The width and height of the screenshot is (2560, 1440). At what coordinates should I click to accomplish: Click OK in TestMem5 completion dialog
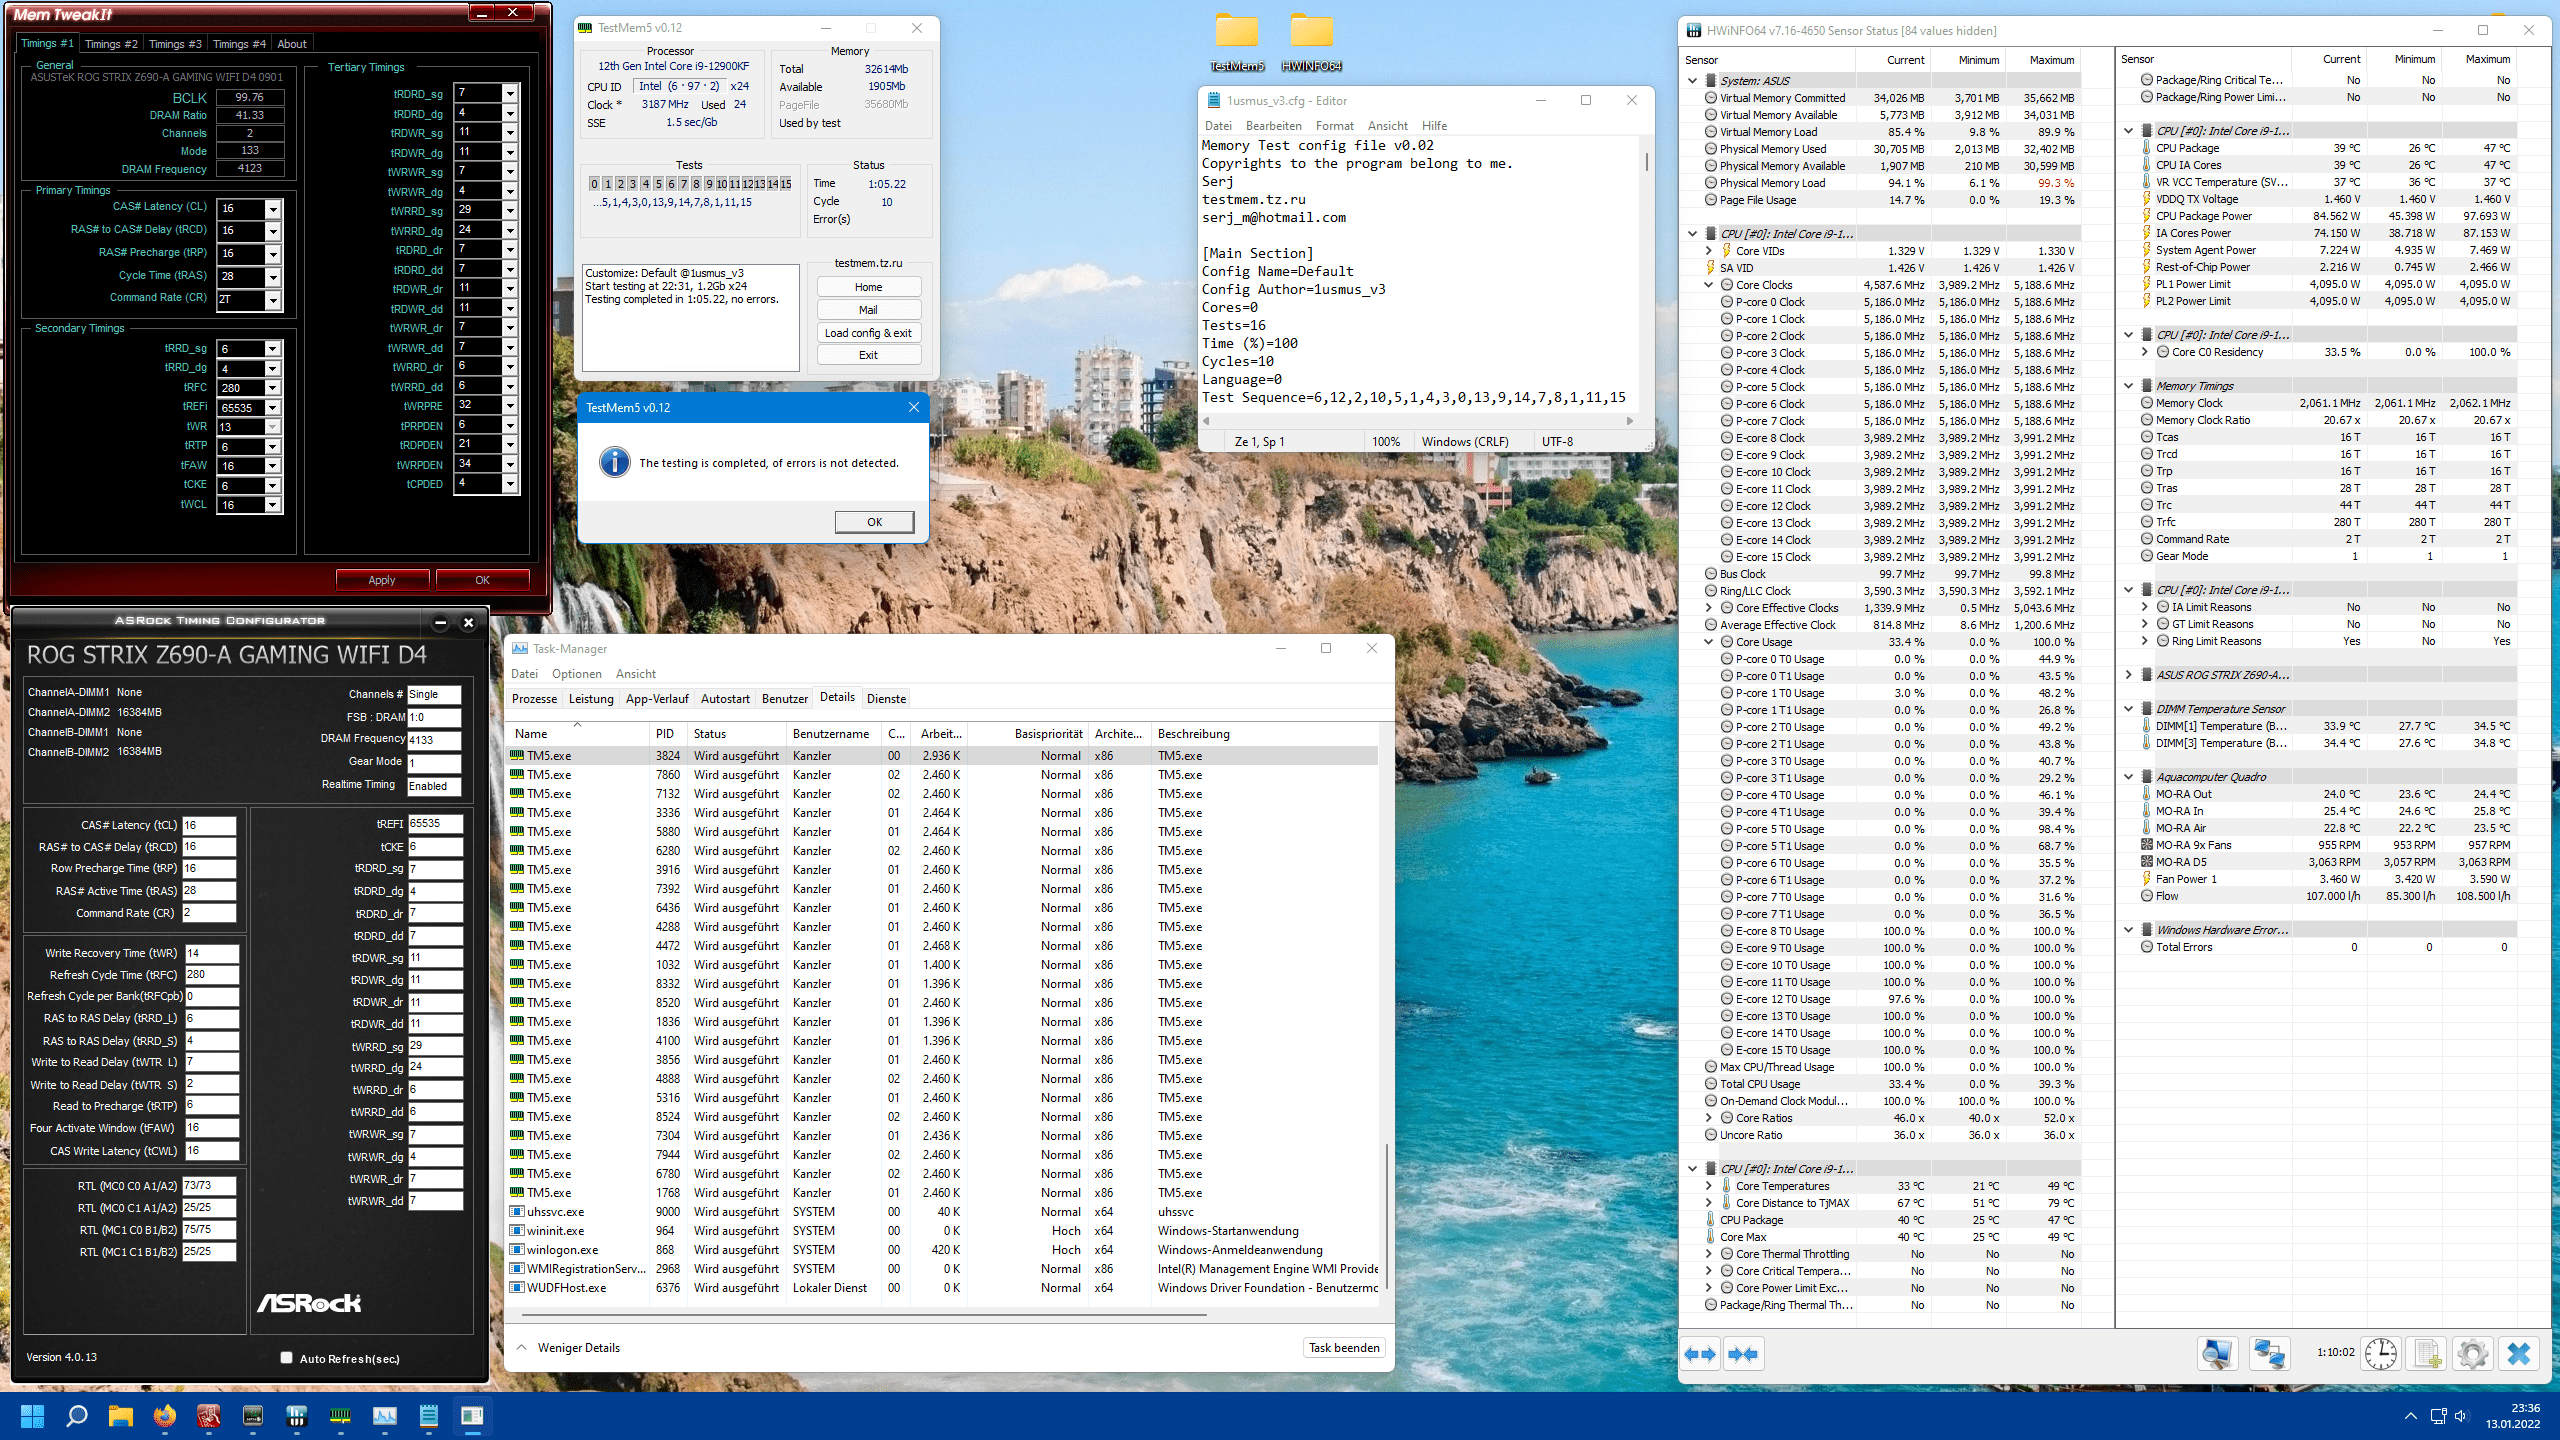874,522
